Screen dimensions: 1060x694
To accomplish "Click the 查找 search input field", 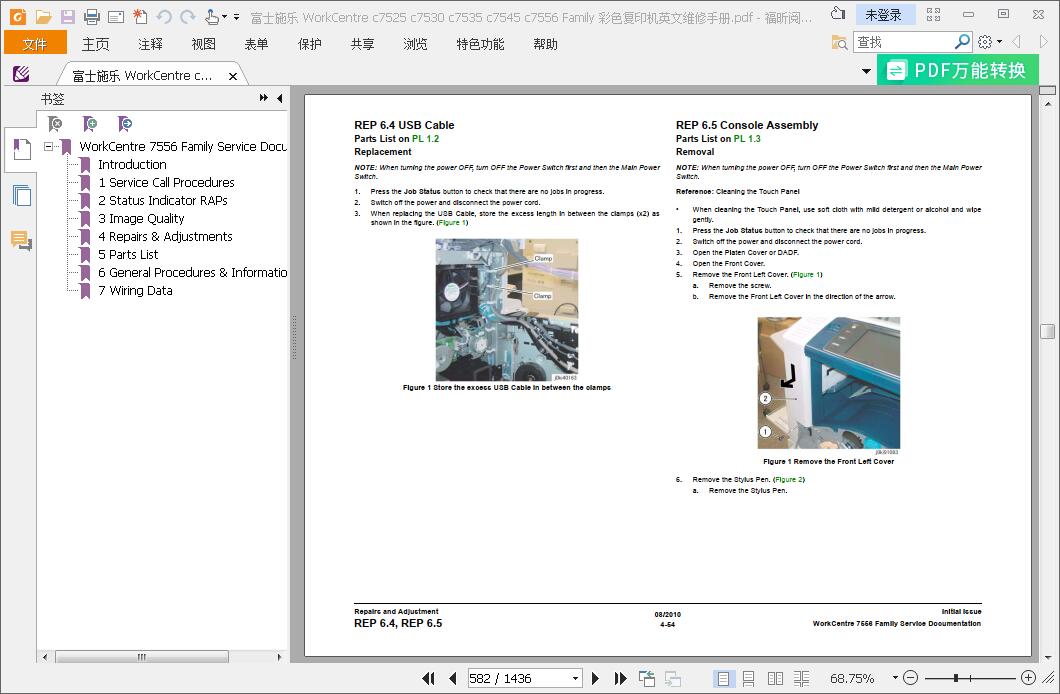I will 903,42.
